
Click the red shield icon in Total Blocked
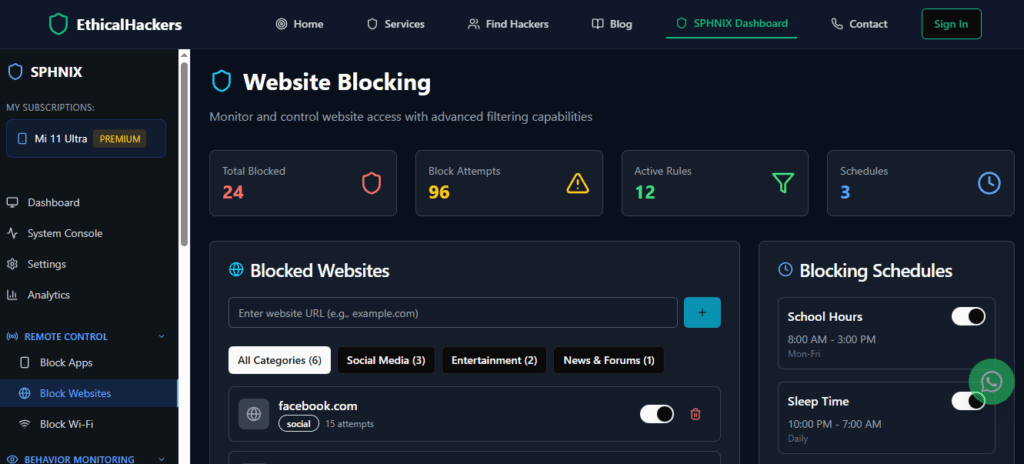pos(371,183)
